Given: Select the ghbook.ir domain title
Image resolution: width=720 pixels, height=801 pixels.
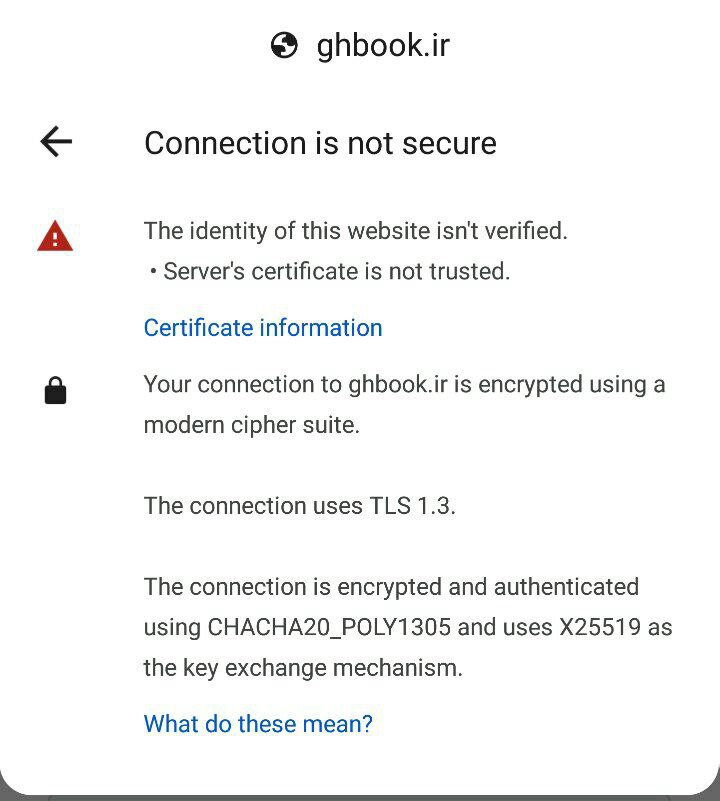Looking at the screenshot, I should coord(383,46).
